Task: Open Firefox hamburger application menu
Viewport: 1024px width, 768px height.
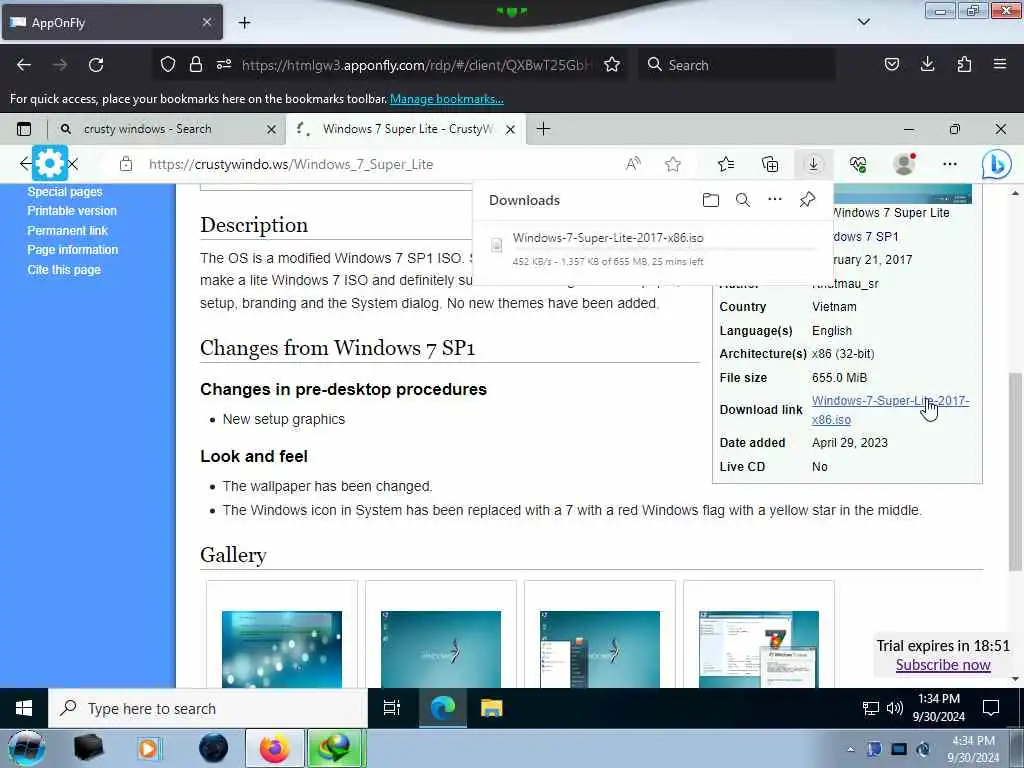Action: 1000,64
